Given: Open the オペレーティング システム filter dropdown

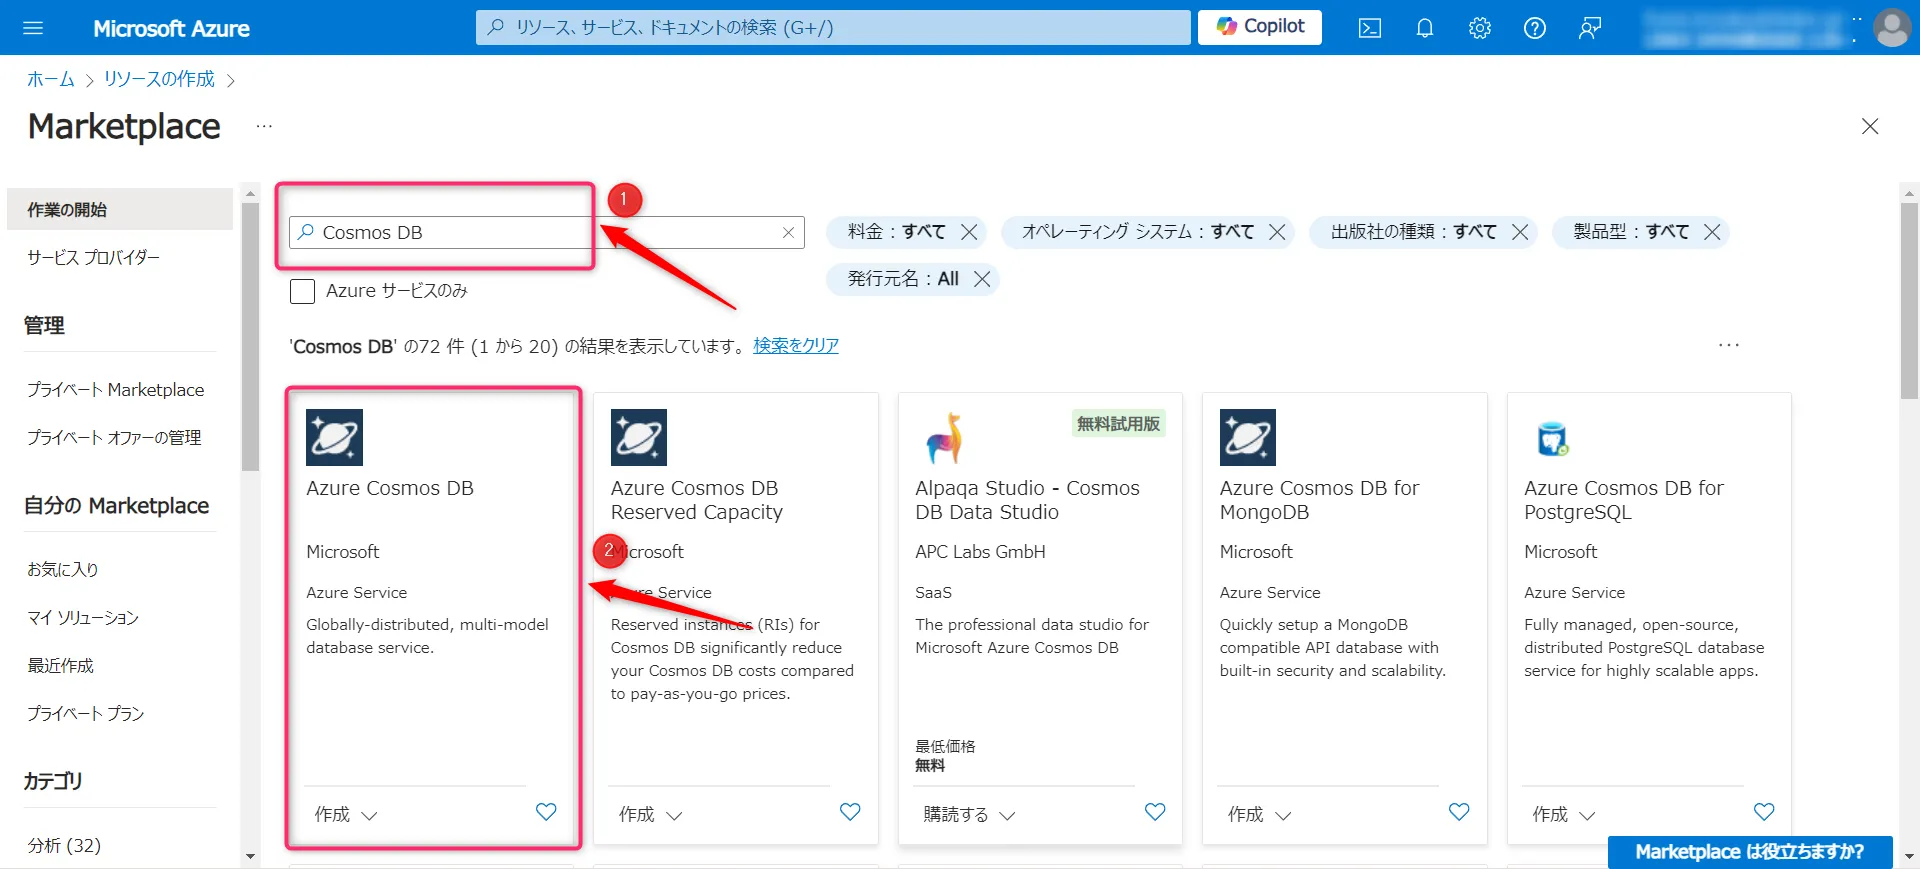Looking at the screenshot, I should 1137,232.
